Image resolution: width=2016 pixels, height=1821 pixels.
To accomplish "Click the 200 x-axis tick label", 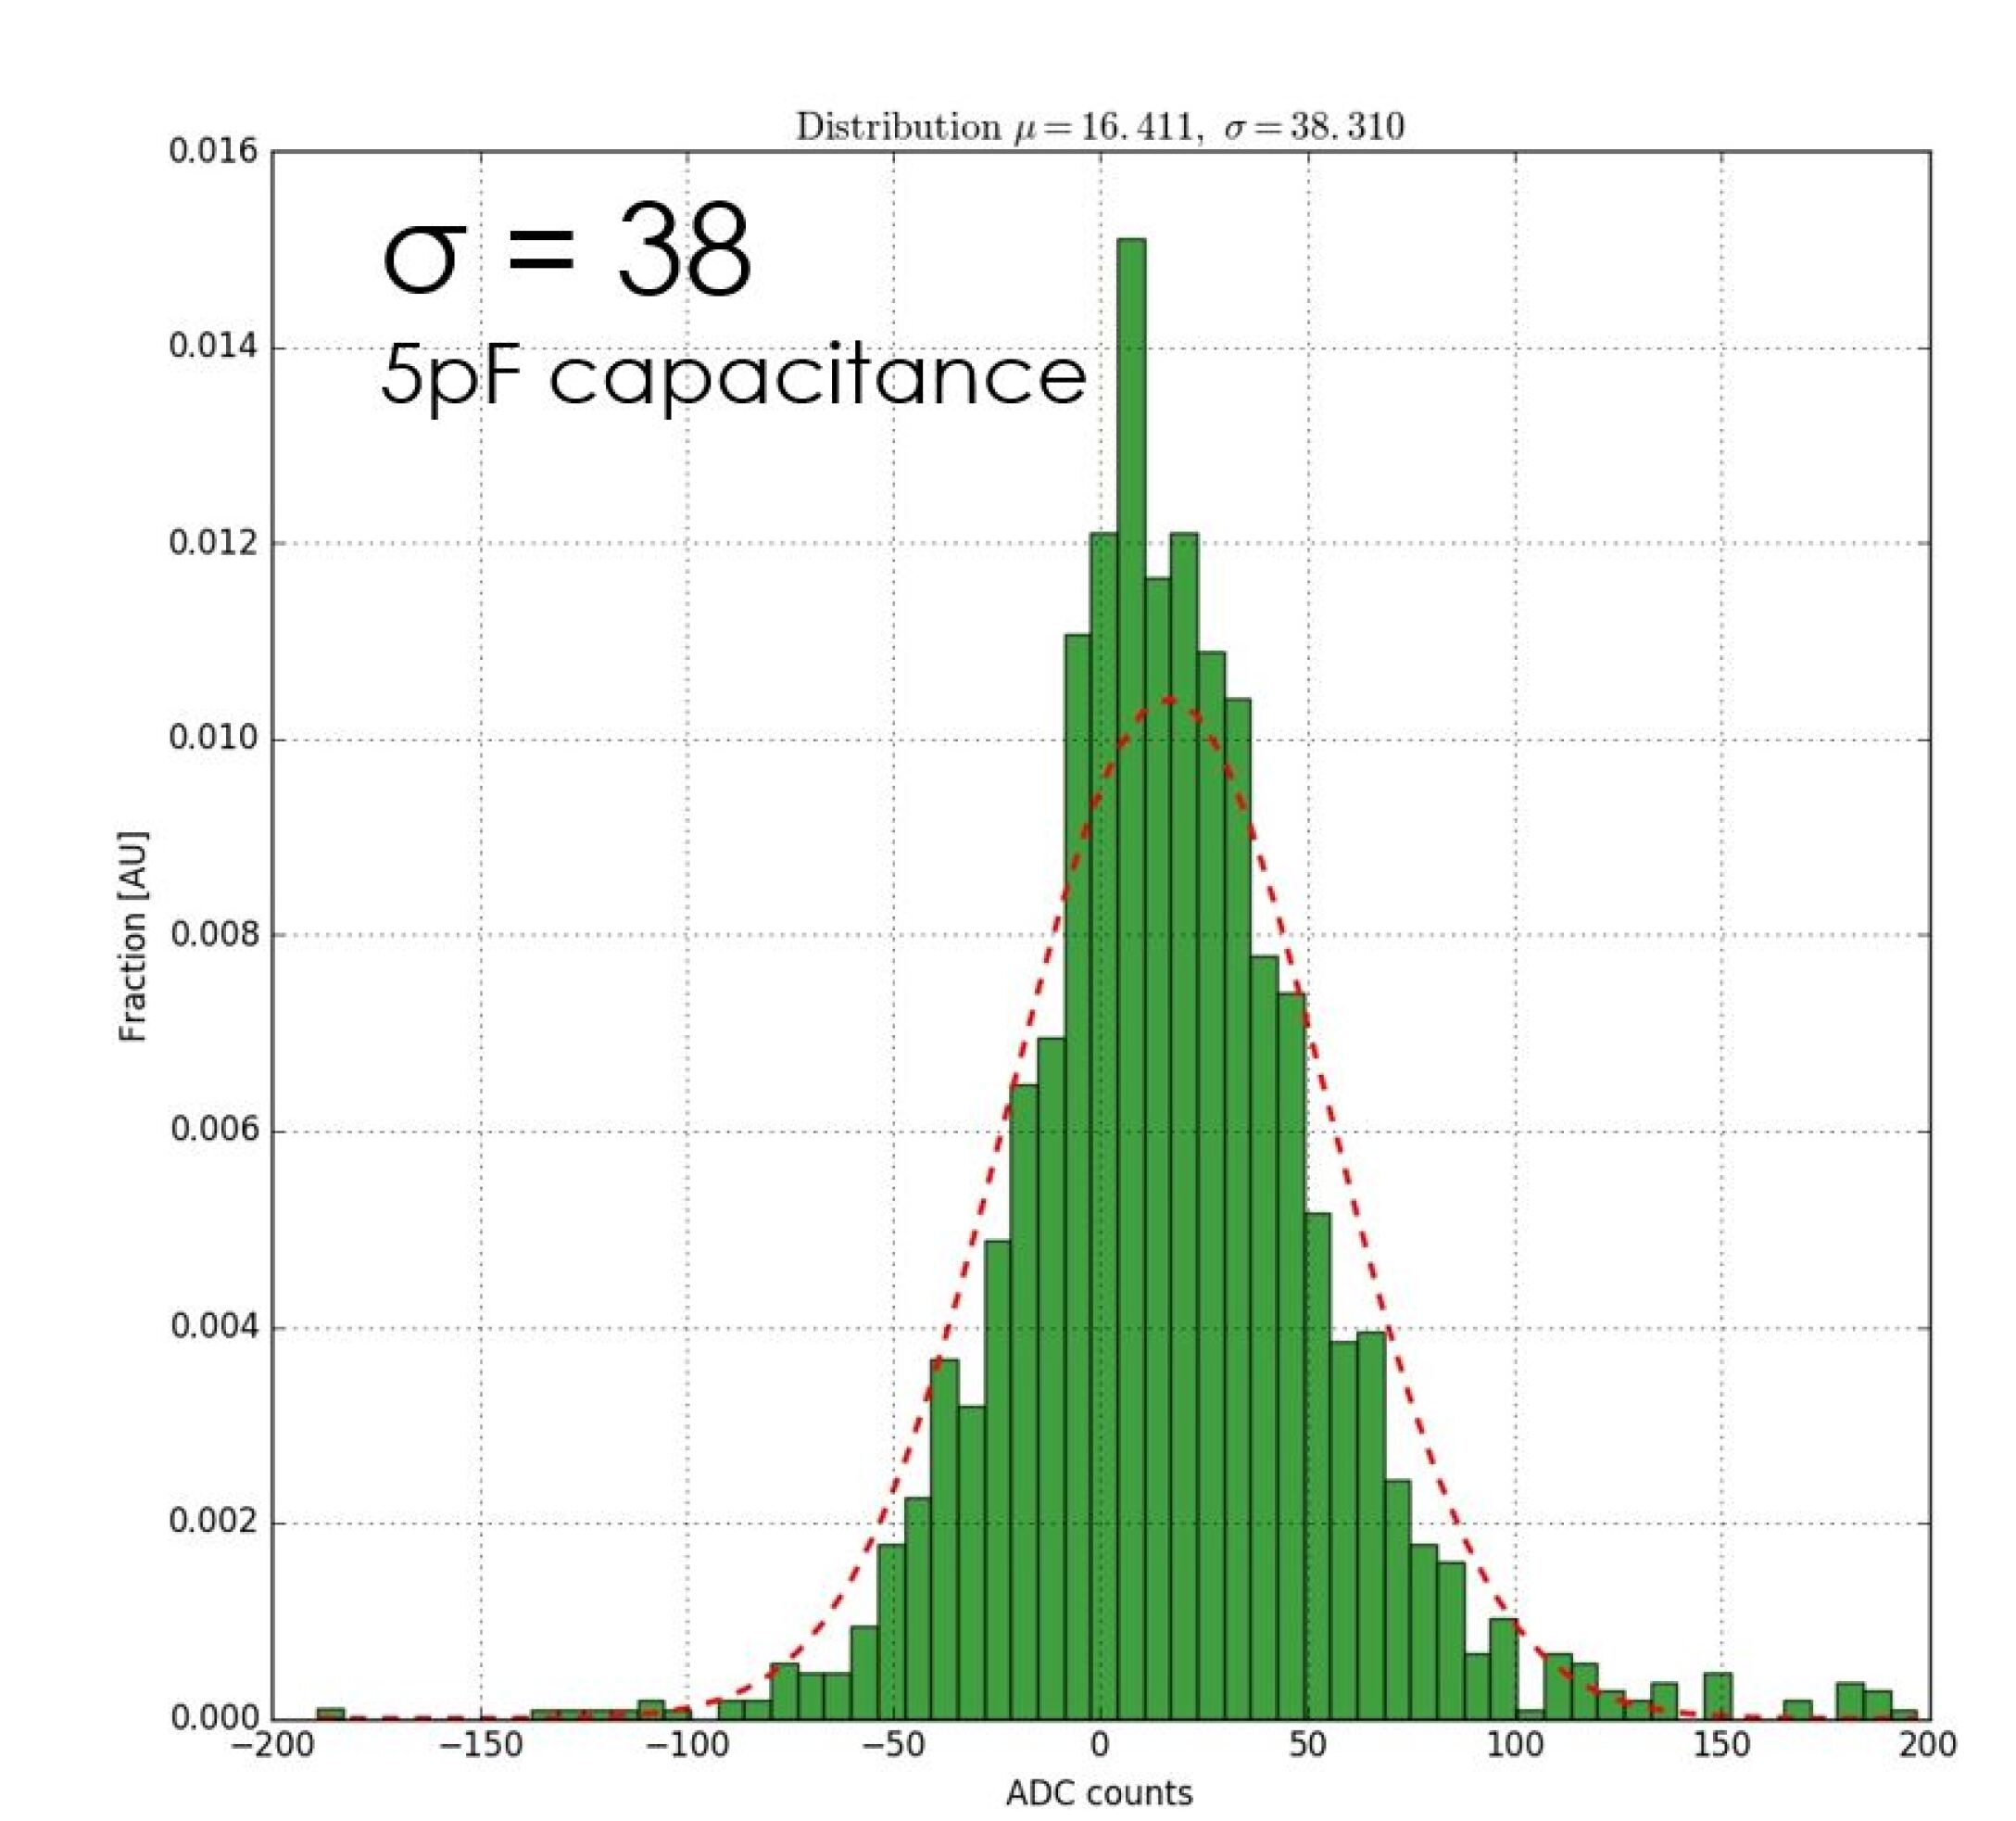I will 1927,1745.
